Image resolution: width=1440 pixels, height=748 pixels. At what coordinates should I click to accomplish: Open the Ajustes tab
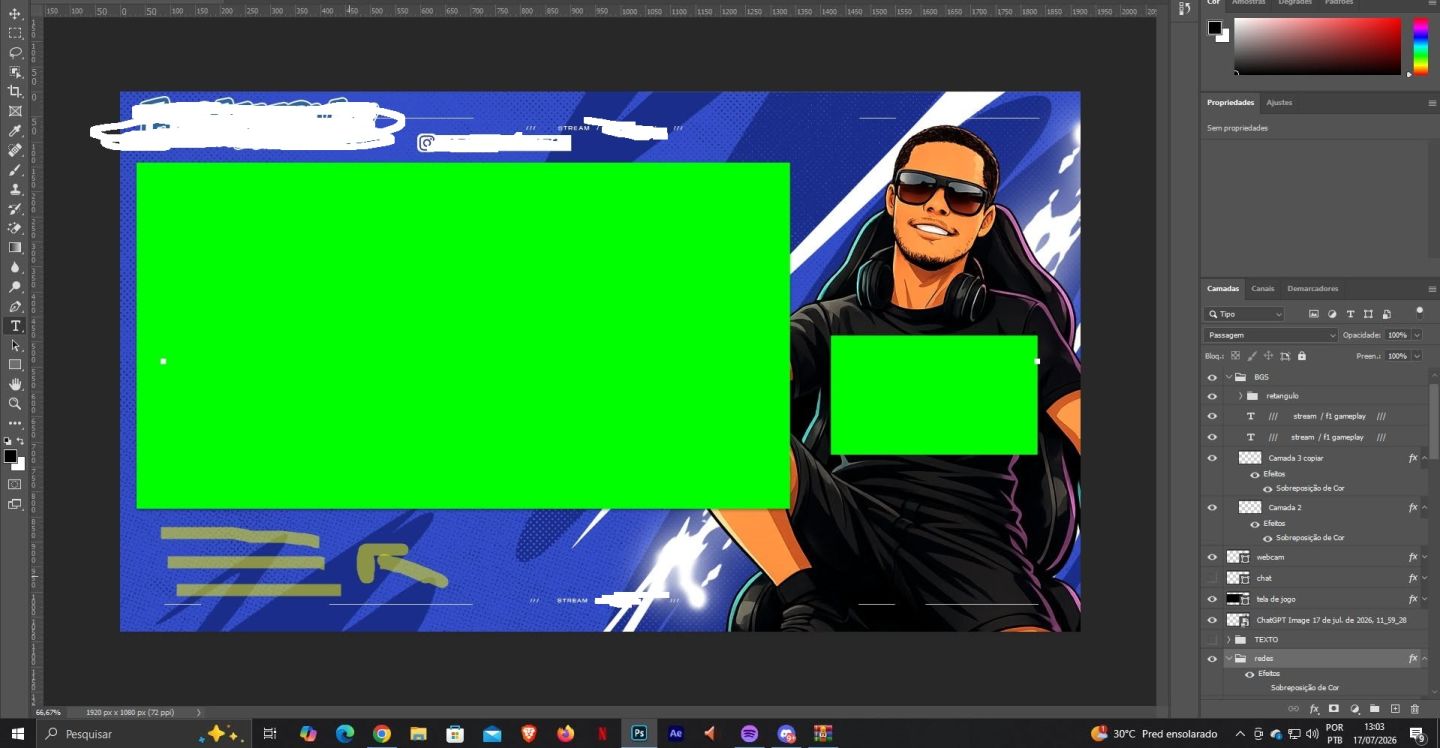[1279, 102]
